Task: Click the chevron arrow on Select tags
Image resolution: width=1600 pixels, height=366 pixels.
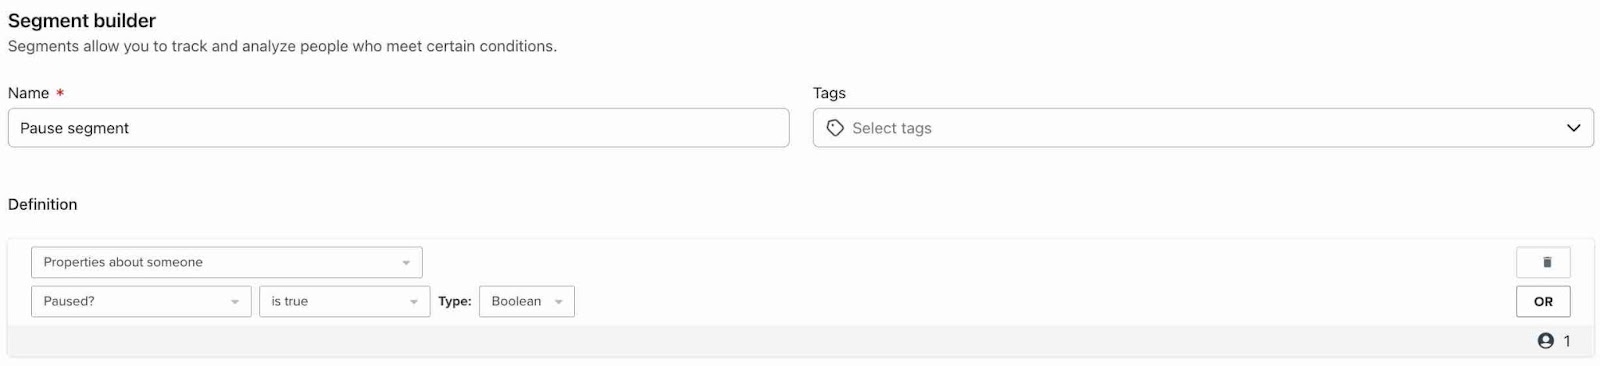Action: (1573, 128)
